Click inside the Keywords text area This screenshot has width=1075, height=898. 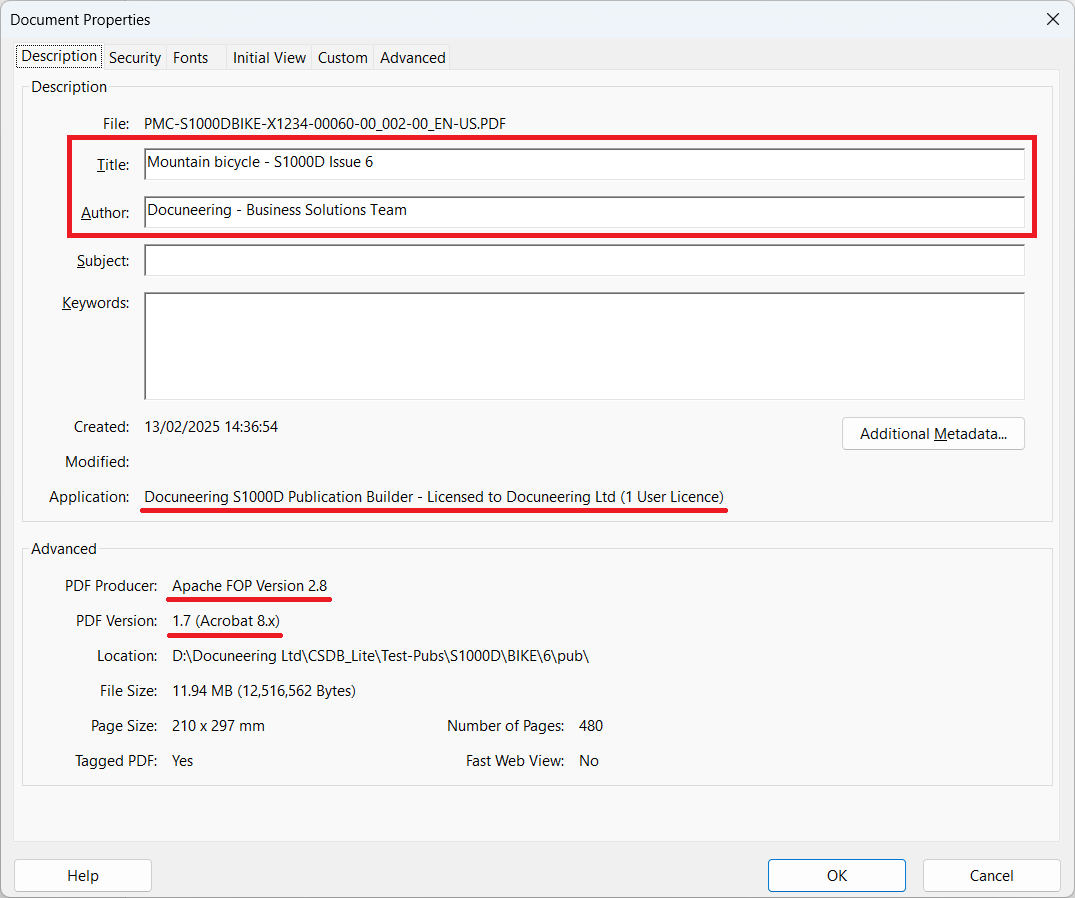click(584, 345)
